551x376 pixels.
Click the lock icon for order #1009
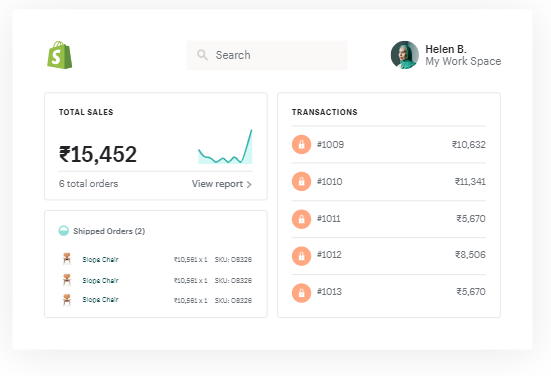coord(302,144)
